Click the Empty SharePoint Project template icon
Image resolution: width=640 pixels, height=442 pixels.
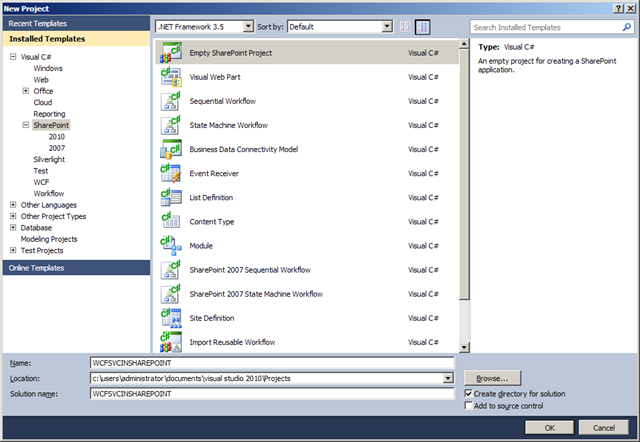coord(171,53)
